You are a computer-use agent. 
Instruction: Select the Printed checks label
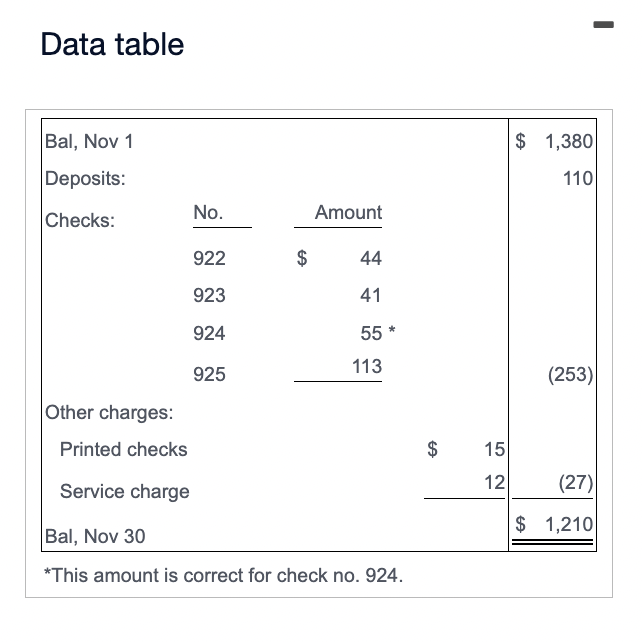[x=124, y=450]
